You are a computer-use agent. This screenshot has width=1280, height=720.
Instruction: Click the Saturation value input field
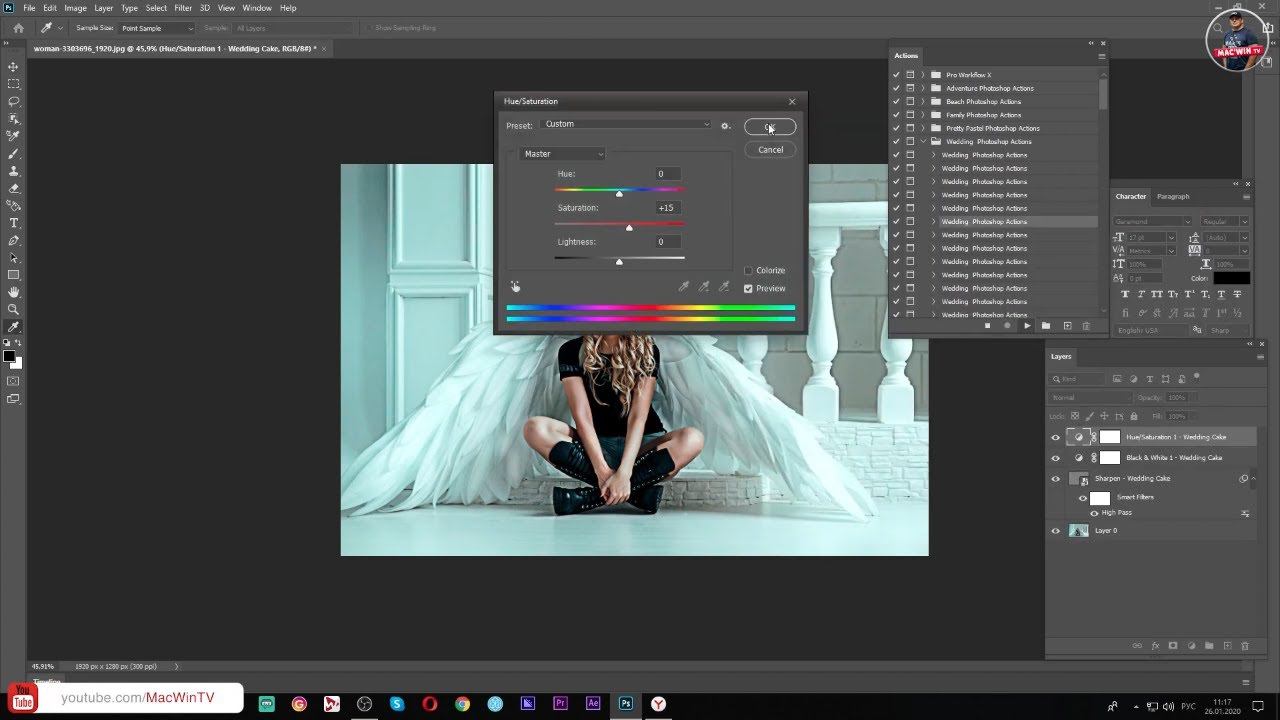667,208
